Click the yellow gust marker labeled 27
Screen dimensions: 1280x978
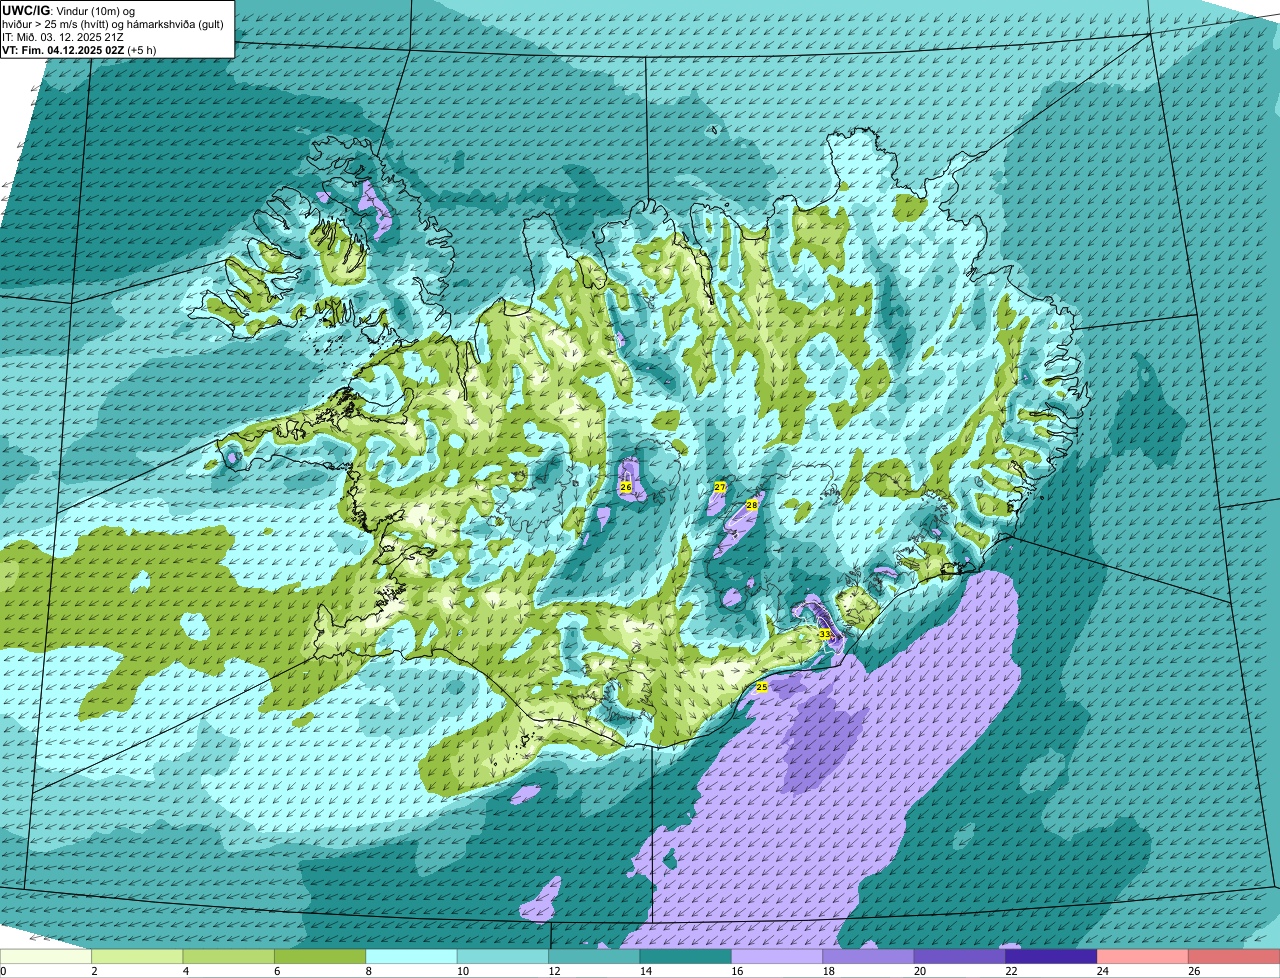pyautogui.click(x=720, y=487)
